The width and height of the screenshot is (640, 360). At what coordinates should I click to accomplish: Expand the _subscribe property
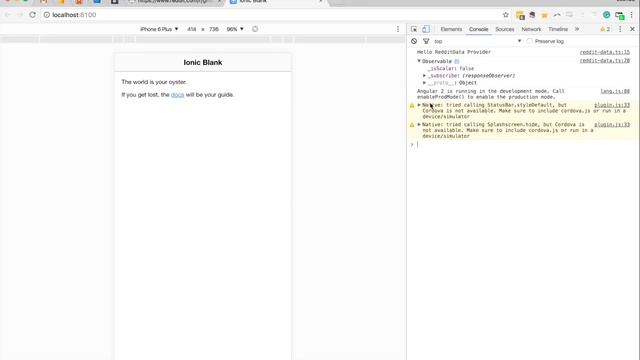[x=424, y=76]
